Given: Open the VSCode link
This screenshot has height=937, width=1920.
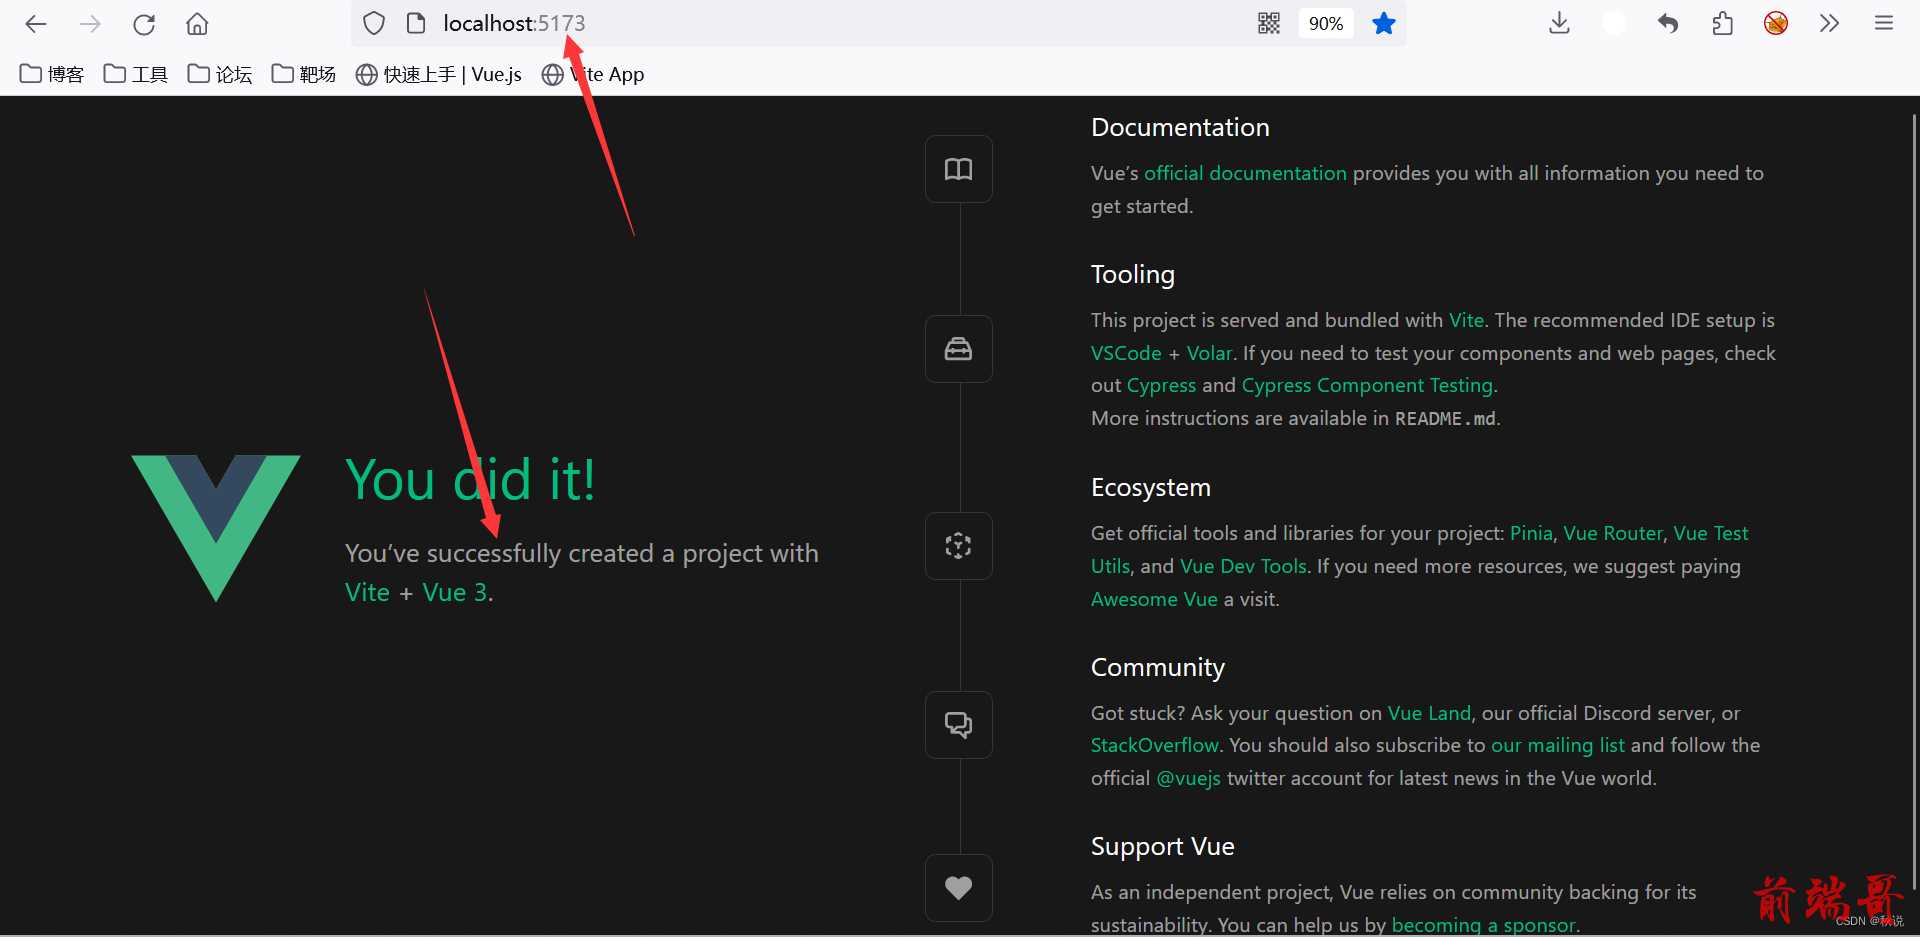Looking at the screenshot, I should click(1126, 353).
